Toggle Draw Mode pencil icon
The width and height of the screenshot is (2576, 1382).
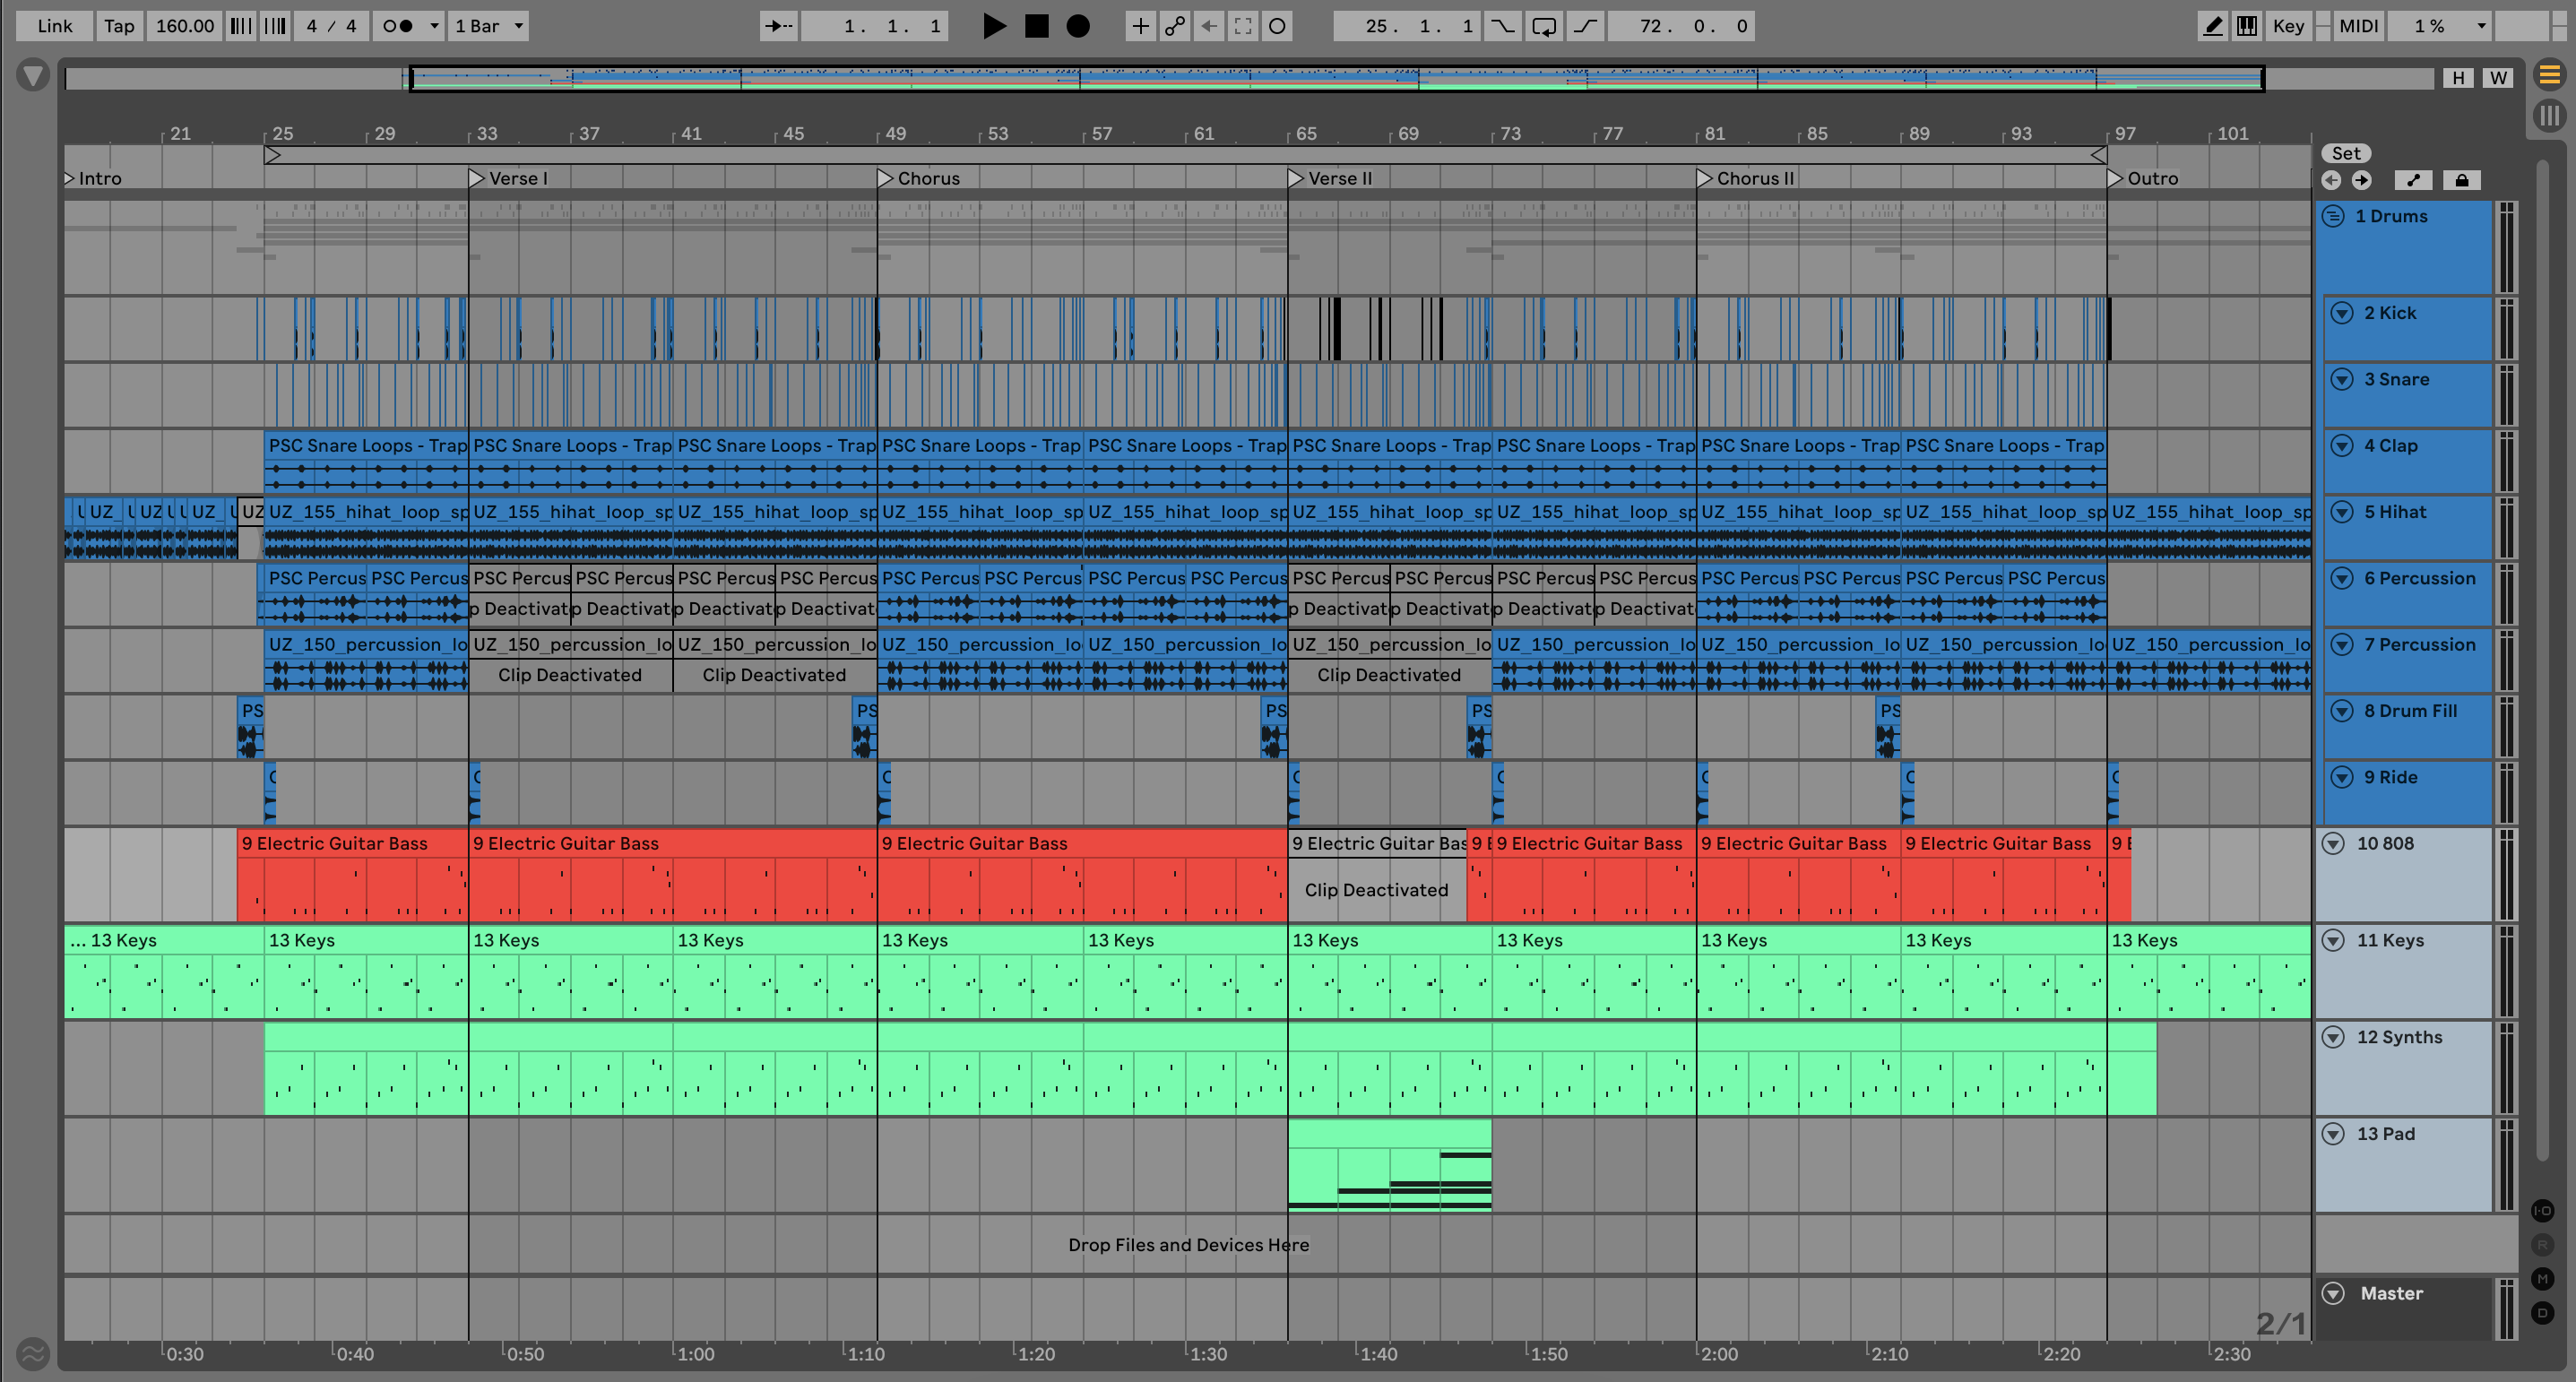(x=2213, y=26)
